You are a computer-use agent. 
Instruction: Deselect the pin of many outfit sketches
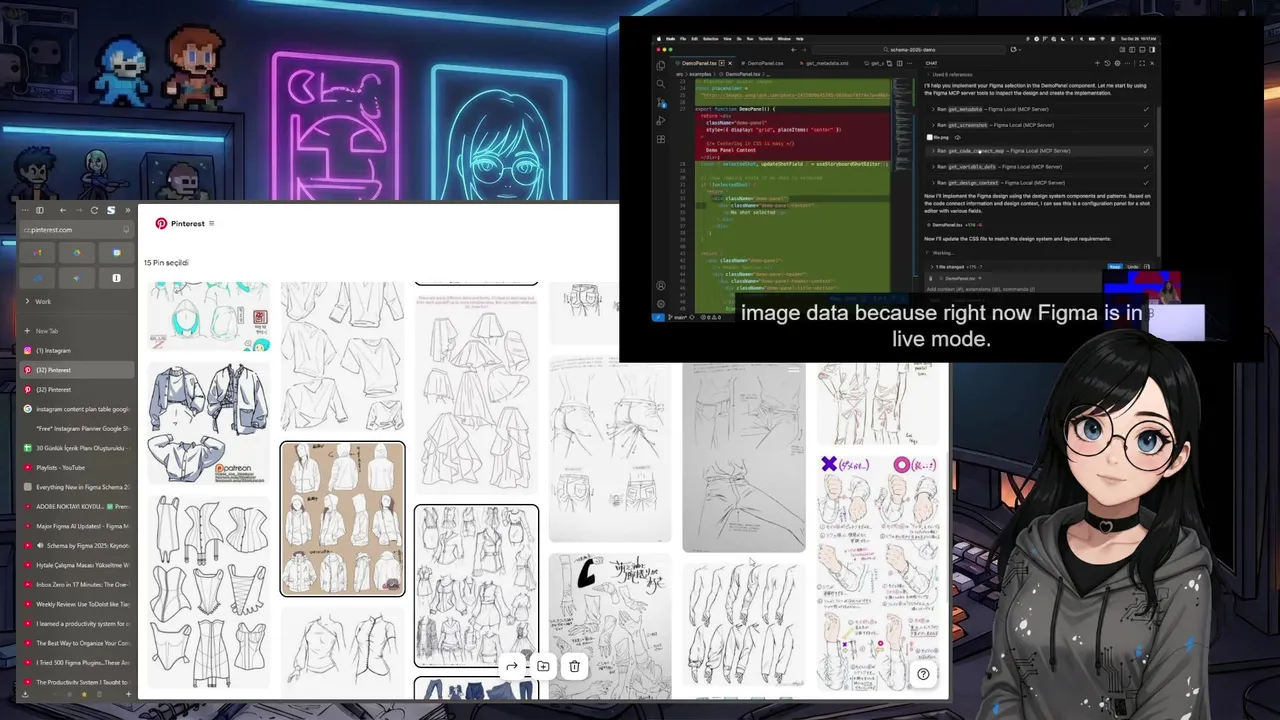click(476, 586)
